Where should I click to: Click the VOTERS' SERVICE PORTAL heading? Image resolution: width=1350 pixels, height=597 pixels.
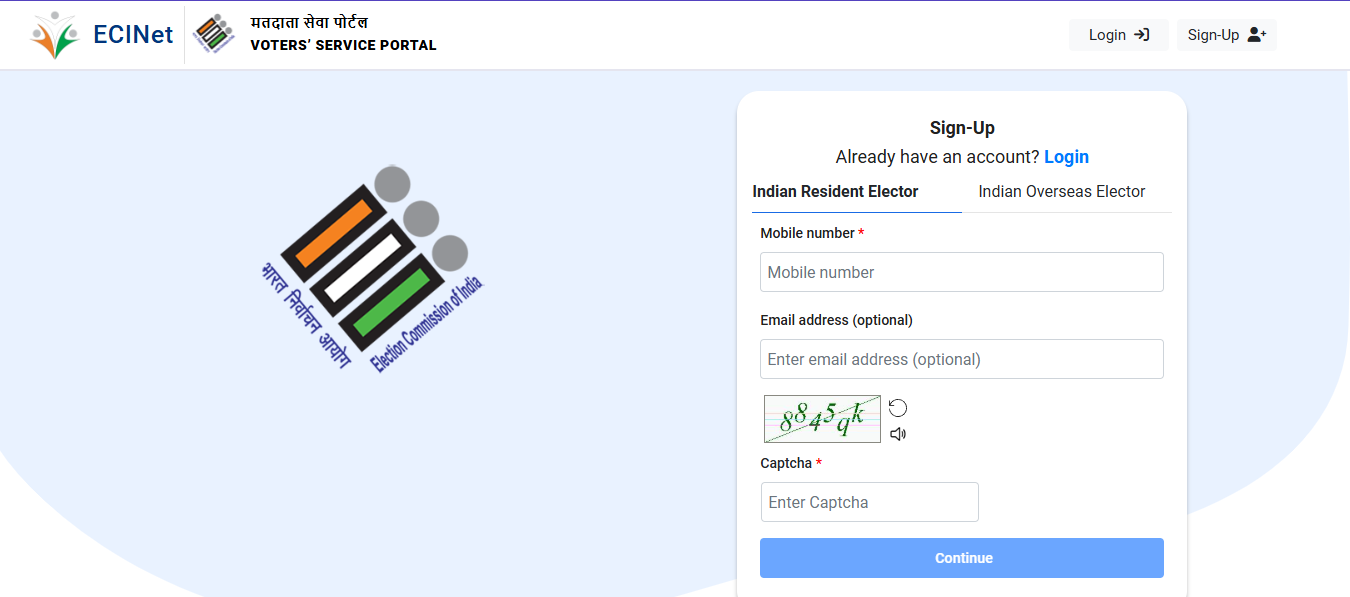click(343, 45)
